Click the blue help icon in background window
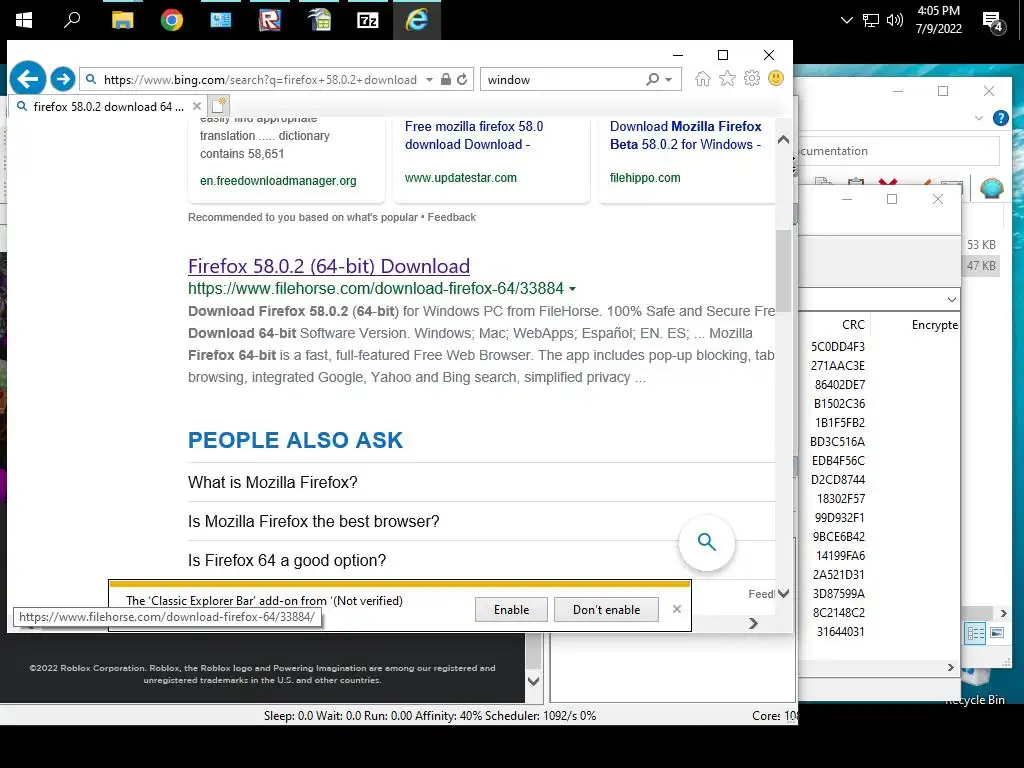The width and height of the screenshot is (1024, 768). click(1000, 118)
